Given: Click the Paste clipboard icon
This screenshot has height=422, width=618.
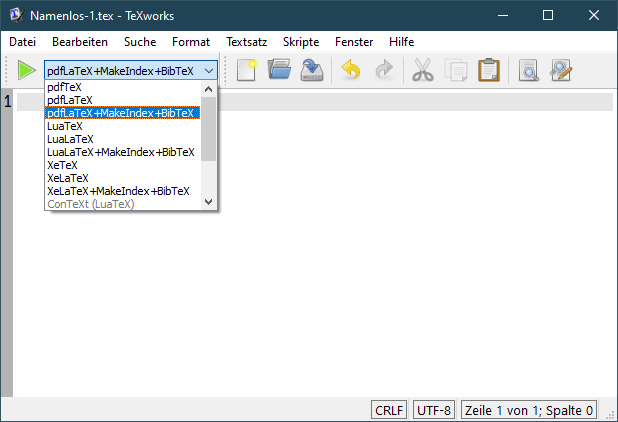Looking at the screenshot, I should point(488,70).
